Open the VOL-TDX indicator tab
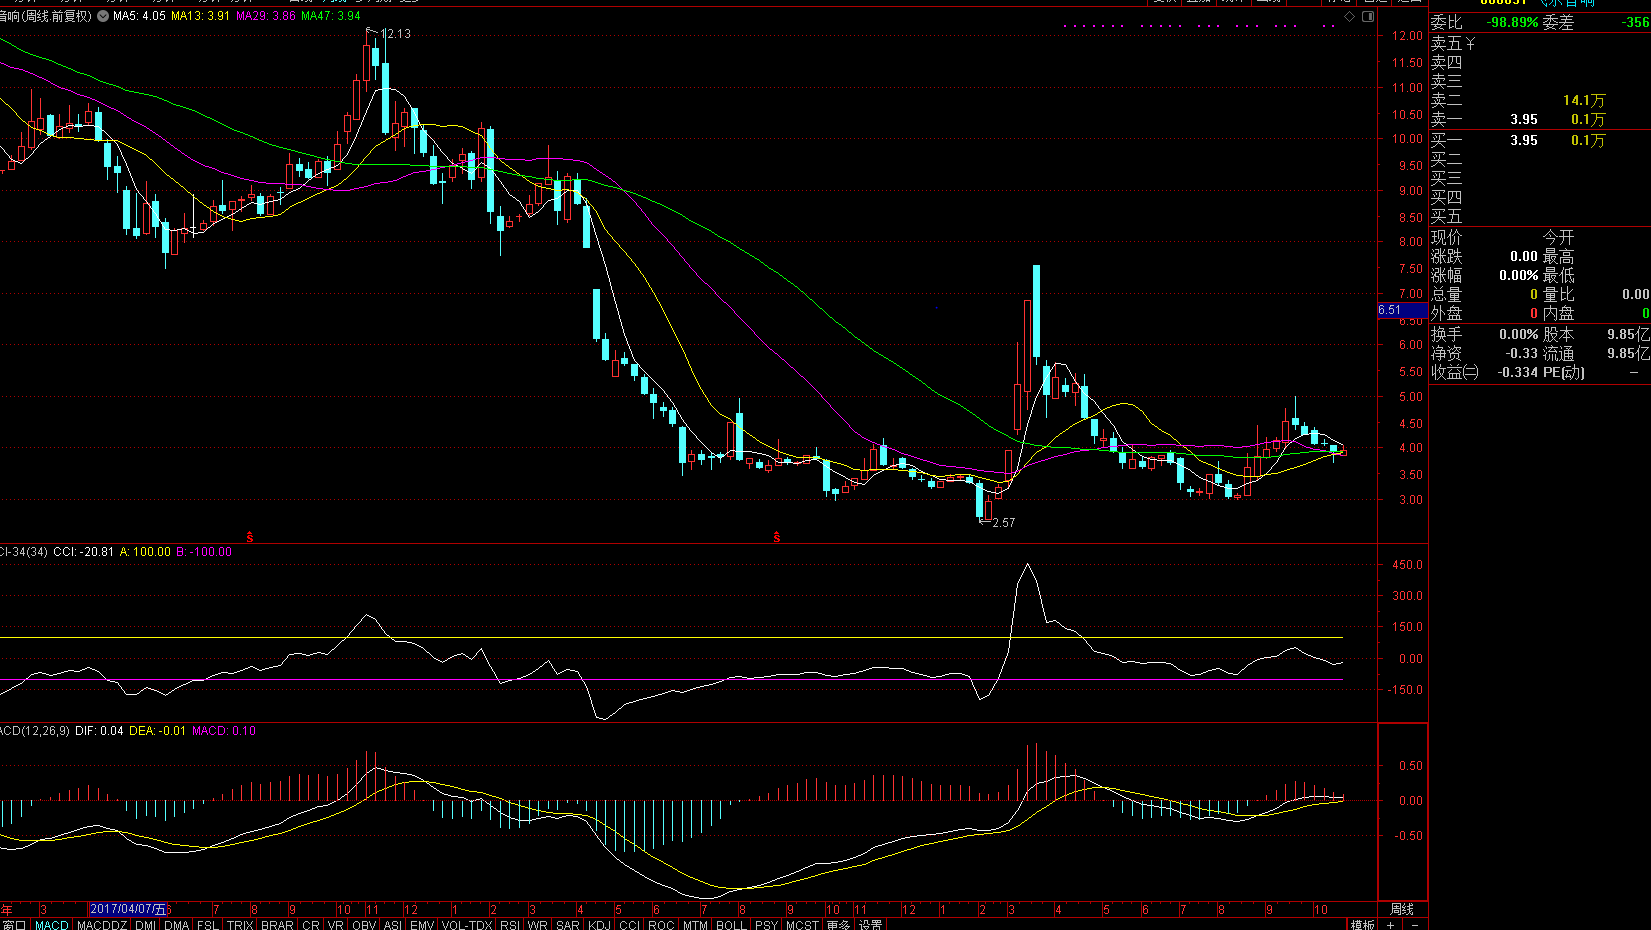 467,924
